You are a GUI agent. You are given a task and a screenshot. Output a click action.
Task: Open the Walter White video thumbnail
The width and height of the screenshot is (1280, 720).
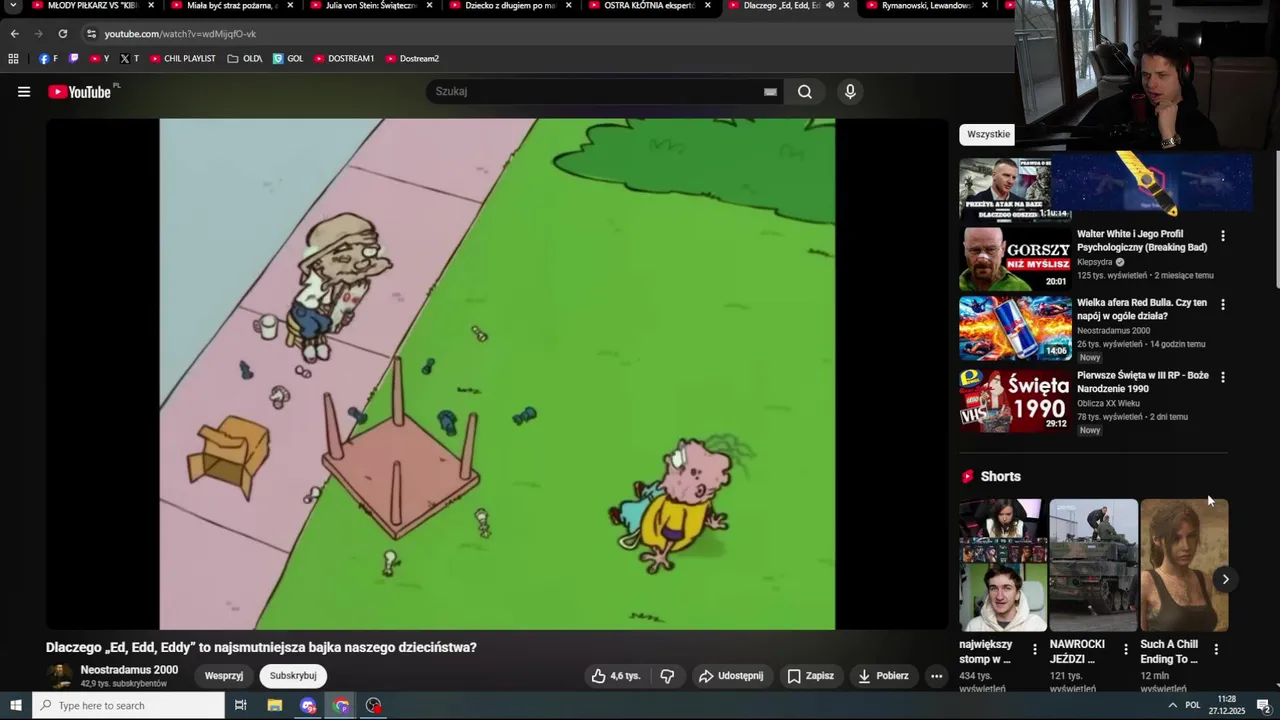pos(1015,259)
